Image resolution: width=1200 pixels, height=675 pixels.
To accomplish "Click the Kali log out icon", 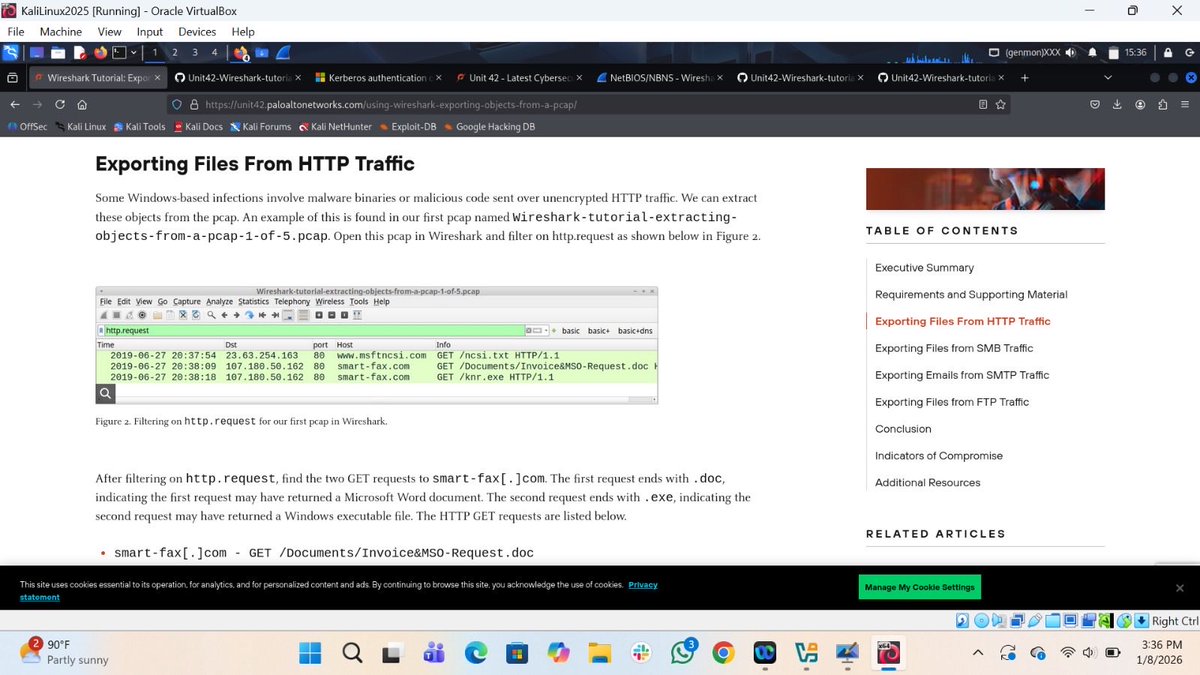I will tap(1188, 52).
